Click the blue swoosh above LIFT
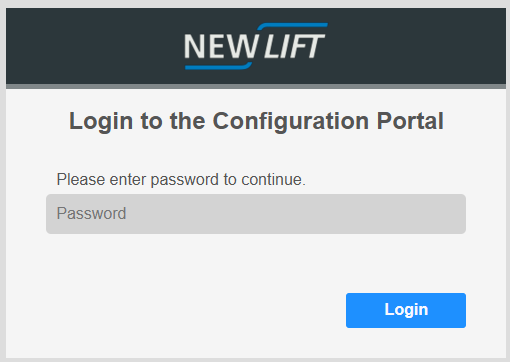 tap(292, 27)
